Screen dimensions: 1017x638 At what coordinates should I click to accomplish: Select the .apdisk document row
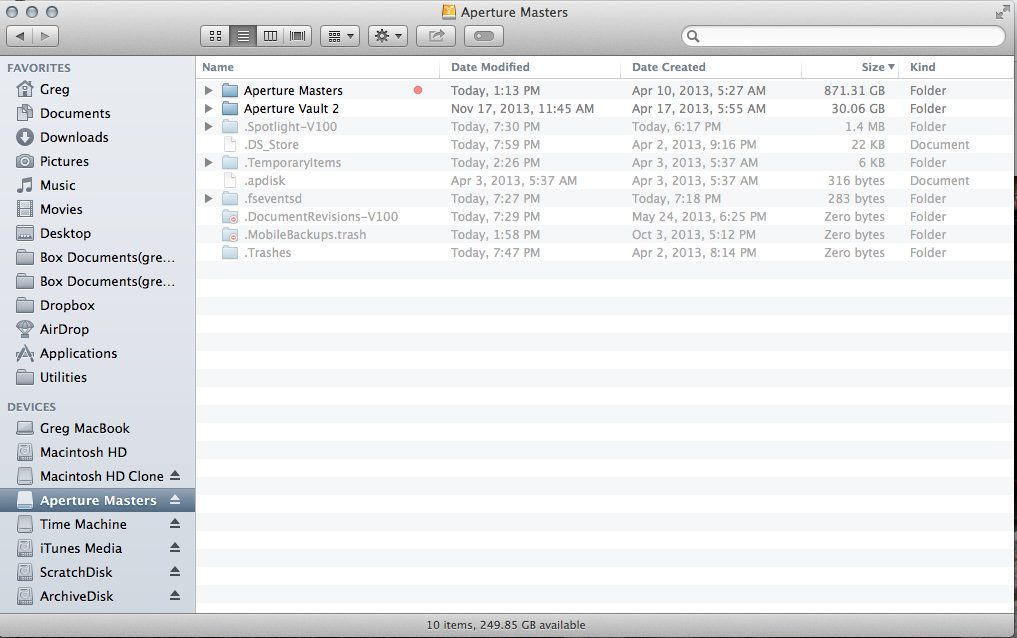tap(606, 181)
